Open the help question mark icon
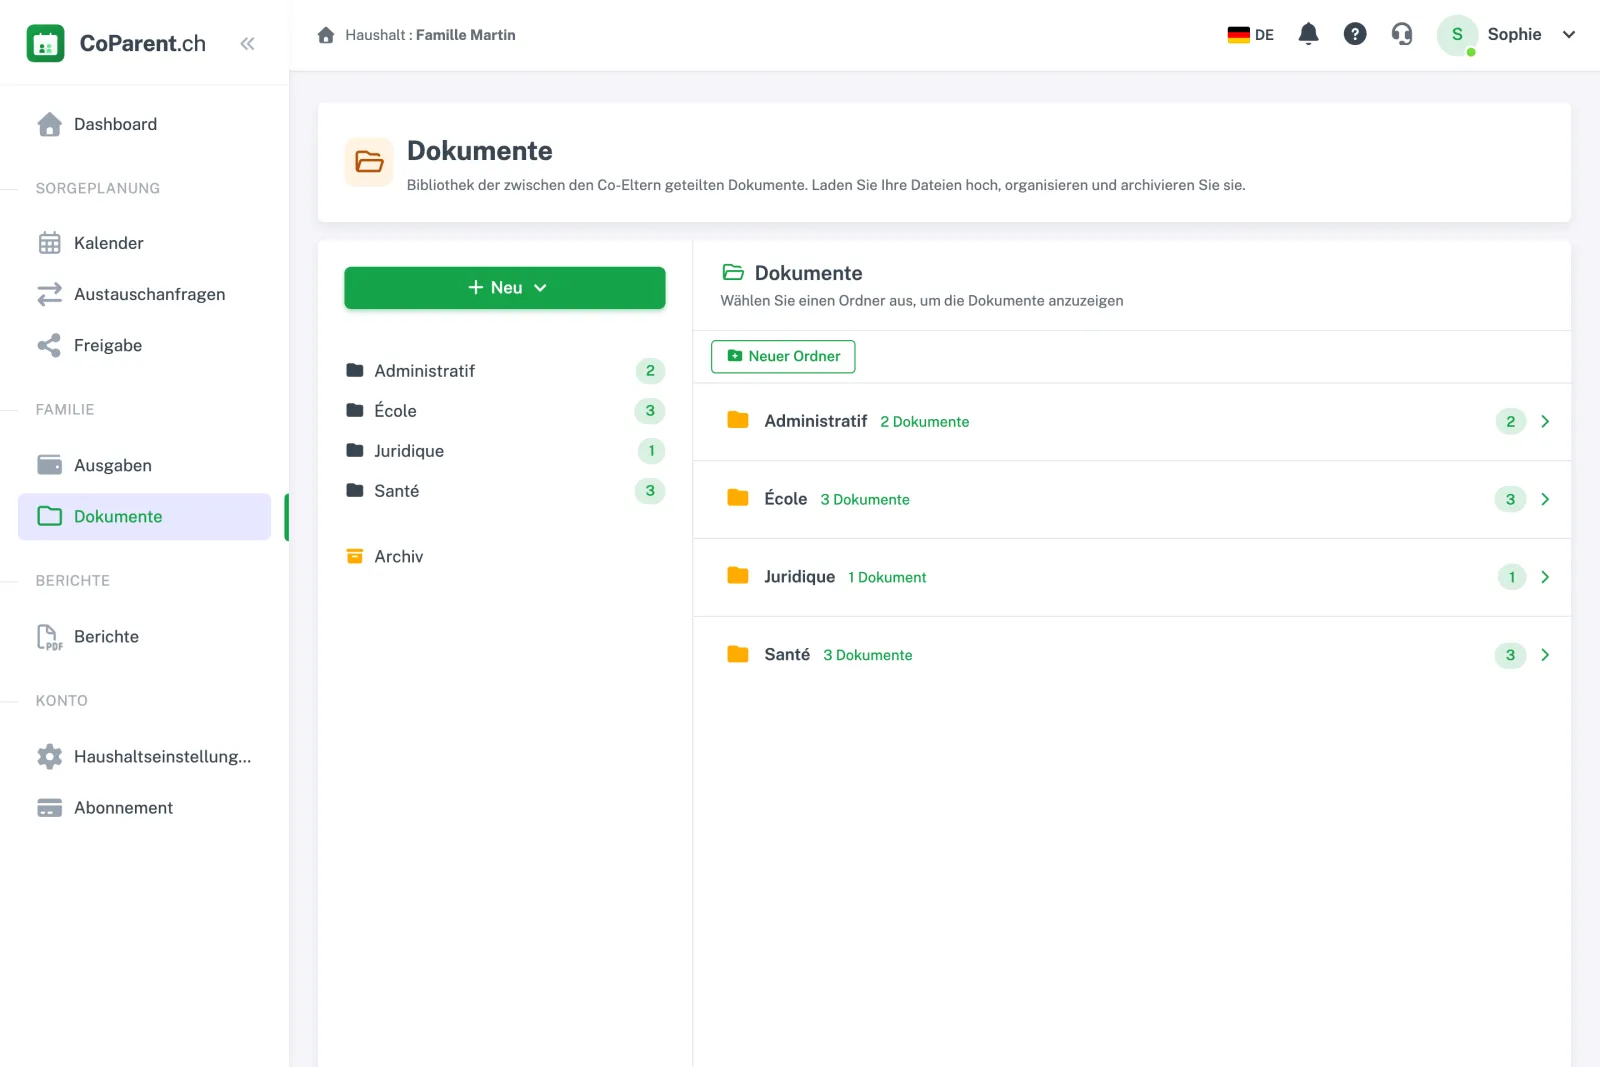 (x=1355, y=34)
